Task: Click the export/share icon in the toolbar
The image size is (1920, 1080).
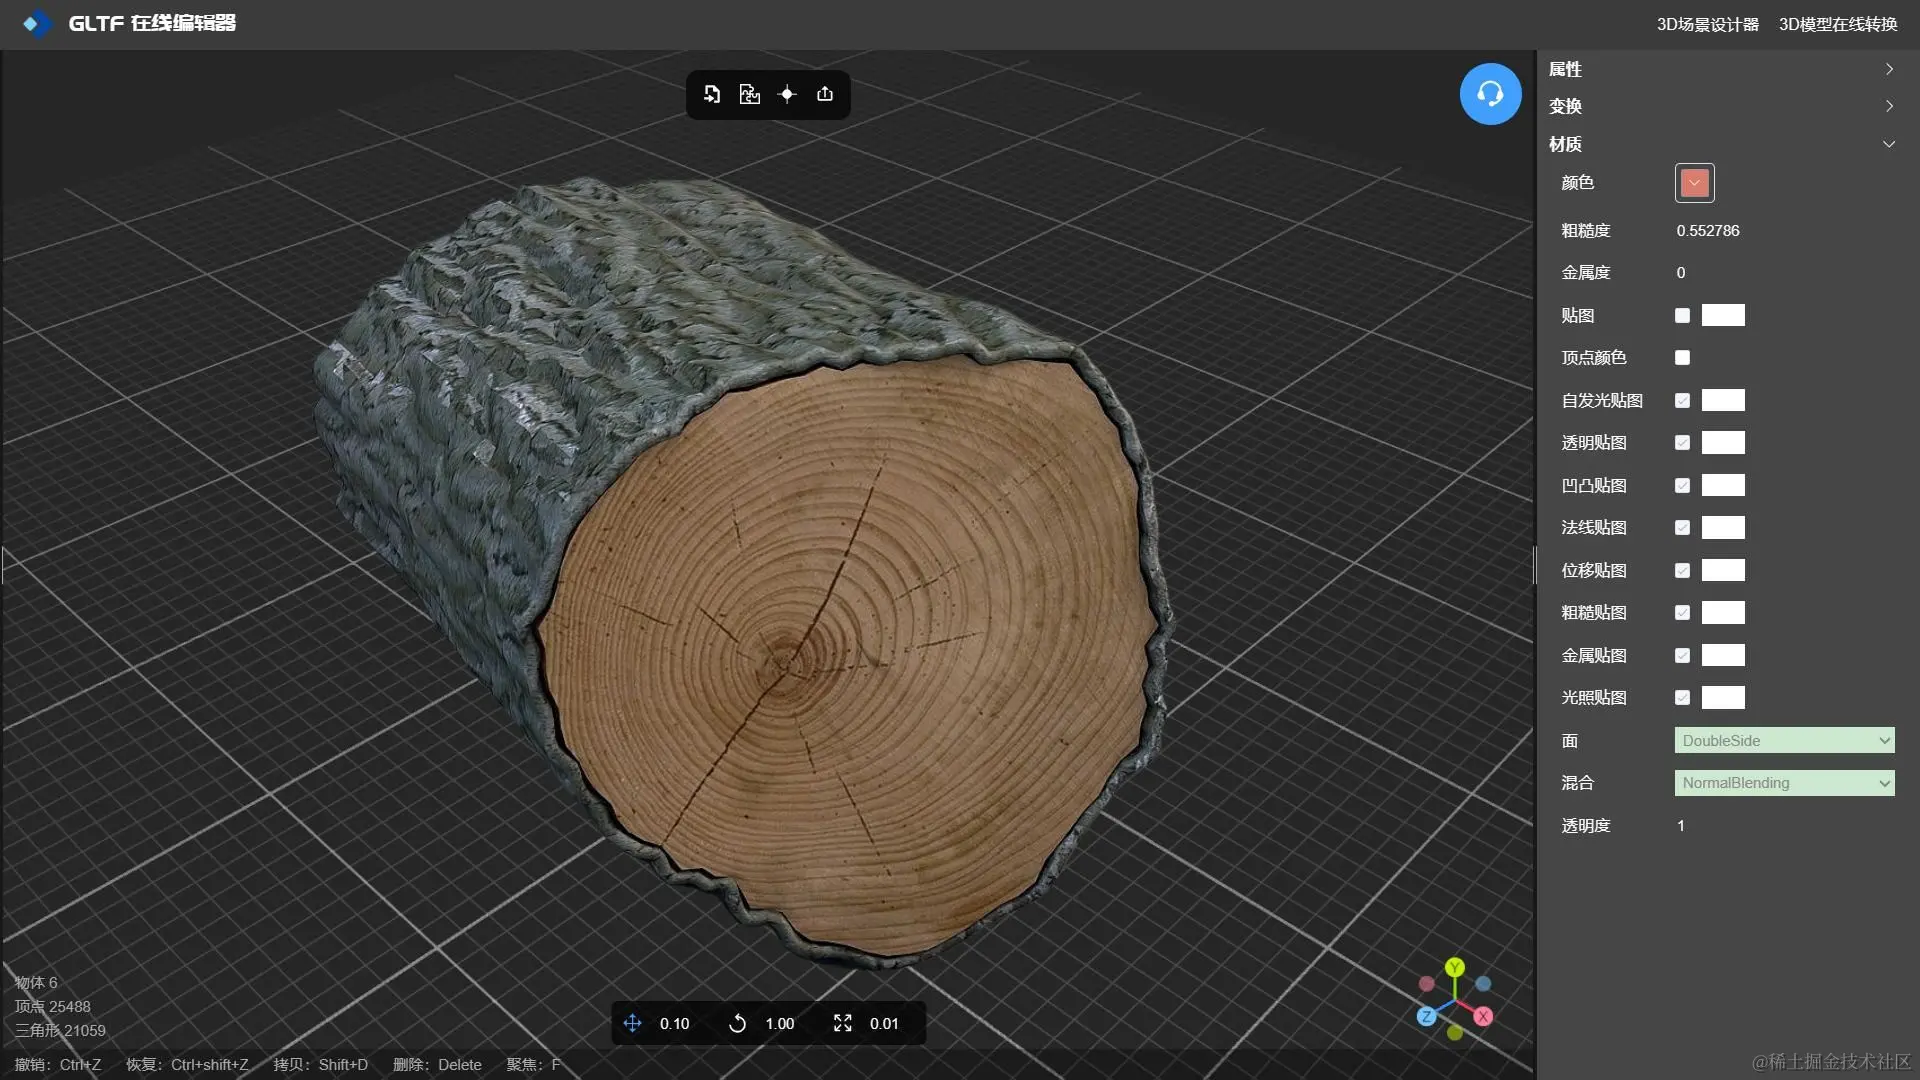Action: coord(825,94)
